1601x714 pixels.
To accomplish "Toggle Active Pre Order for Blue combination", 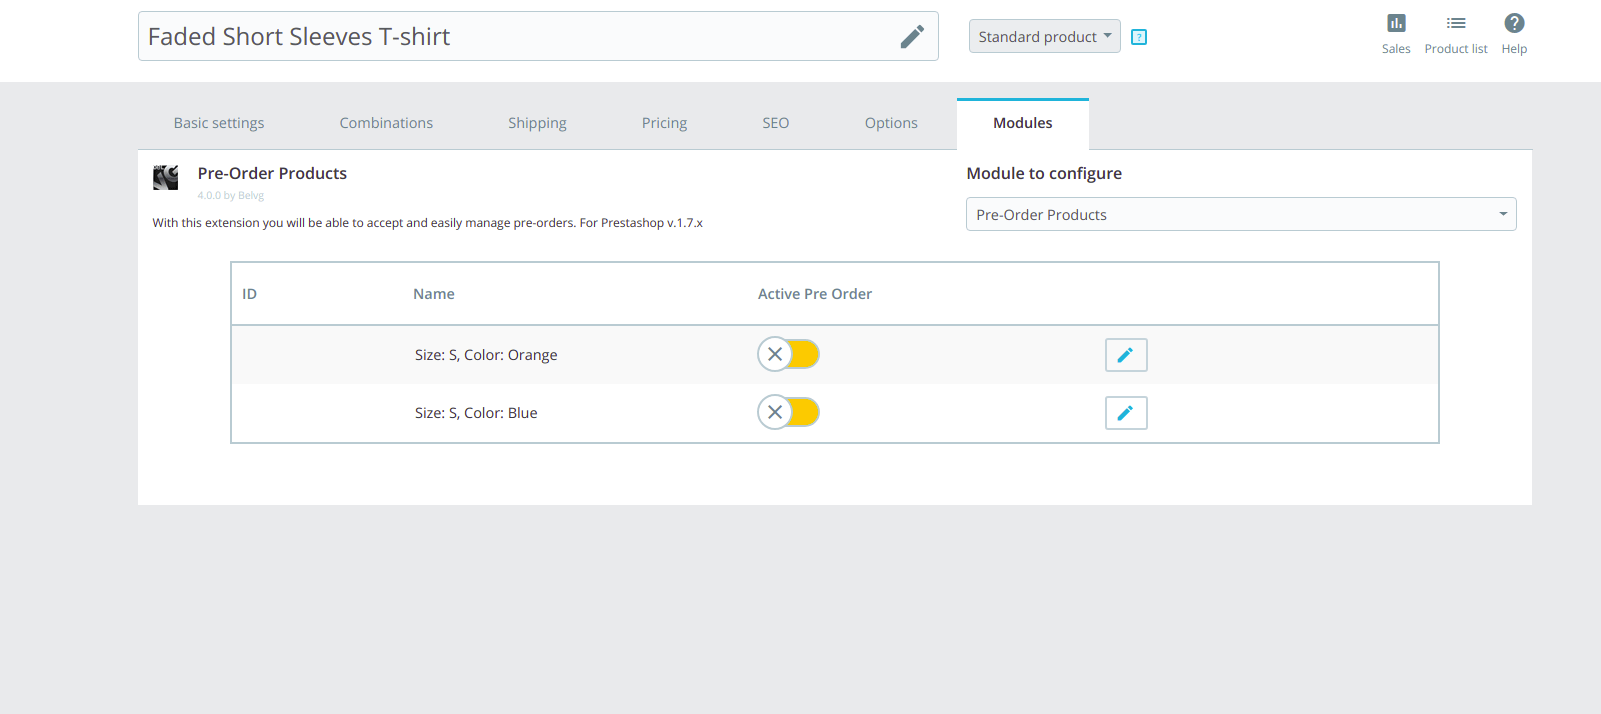I will coord(788,412).
